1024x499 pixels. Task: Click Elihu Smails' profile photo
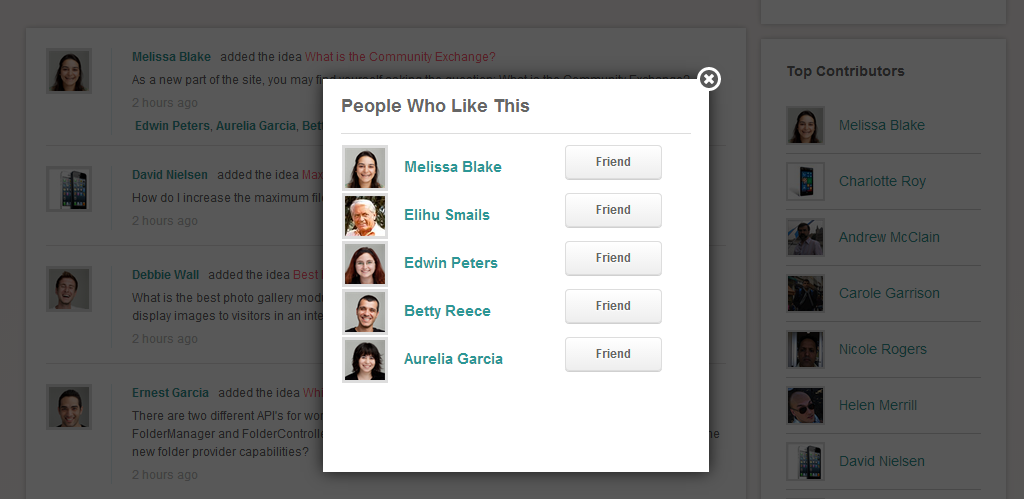pos(364,216)
